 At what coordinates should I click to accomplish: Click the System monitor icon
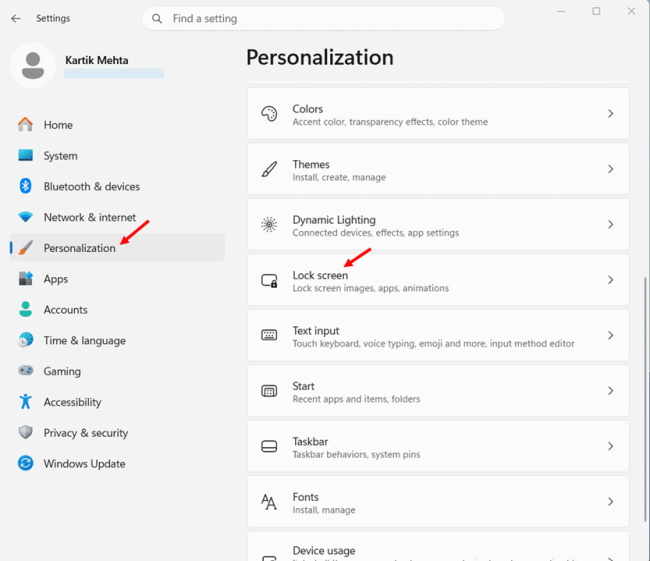25,155
